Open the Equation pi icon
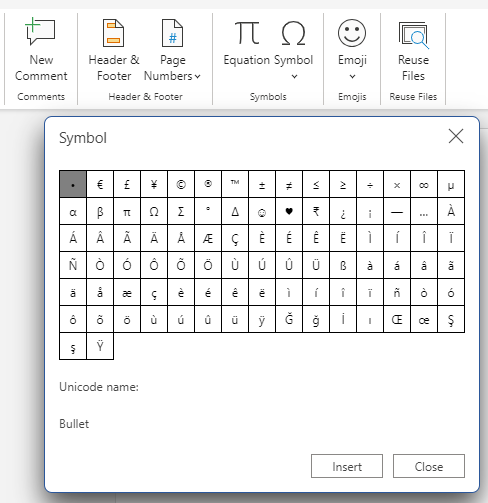Screen dimensions: 488x503 pos(247,33)
